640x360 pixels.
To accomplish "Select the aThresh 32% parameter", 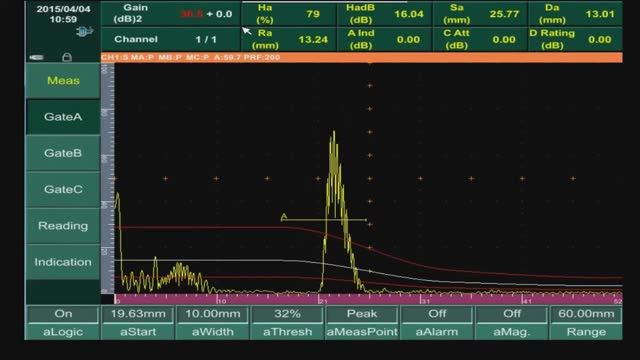I will click(287, 322).
